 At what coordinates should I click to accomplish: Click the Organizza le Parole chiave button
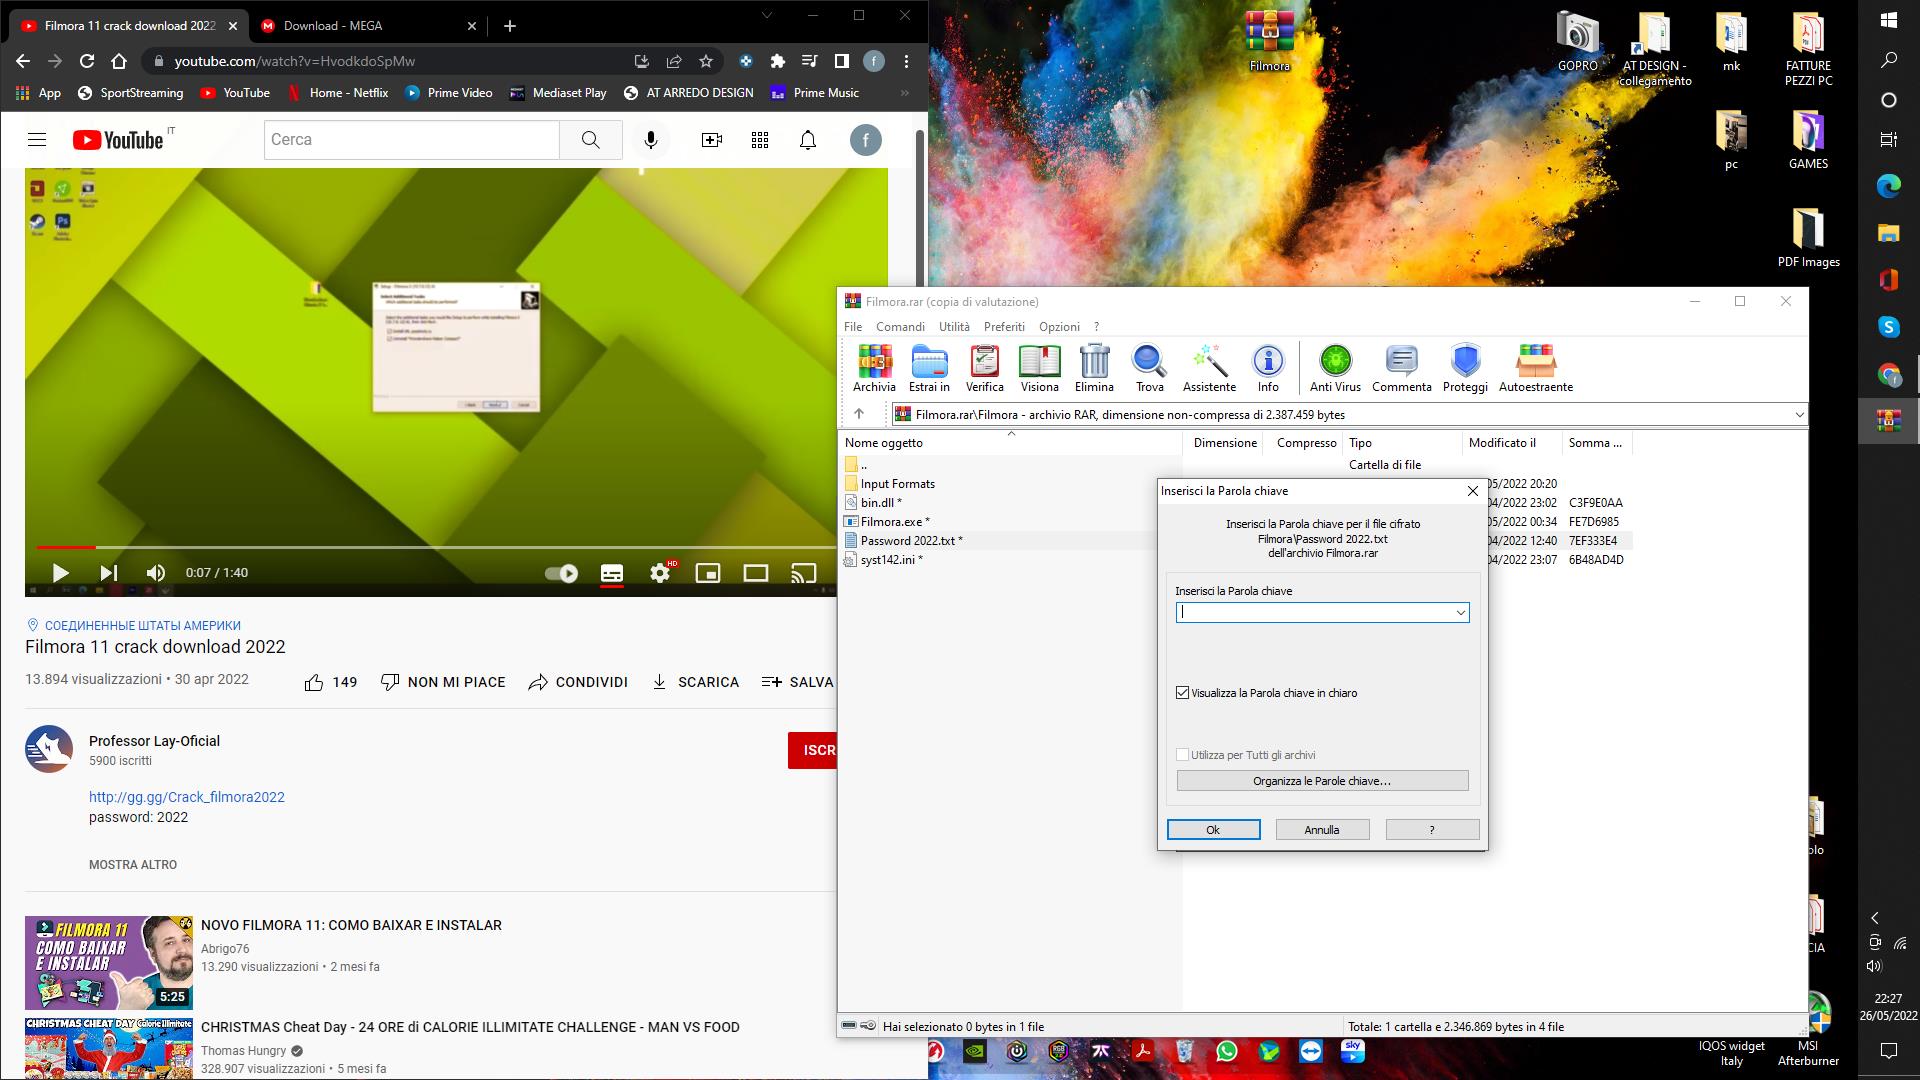tap(1322, 781)
